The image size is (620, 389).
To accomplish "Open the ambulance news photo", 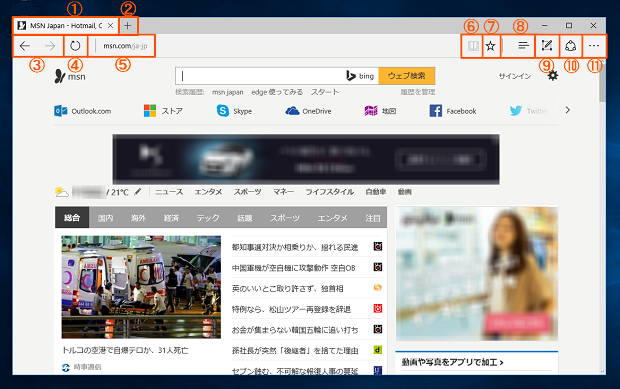I will pos(141,287).
